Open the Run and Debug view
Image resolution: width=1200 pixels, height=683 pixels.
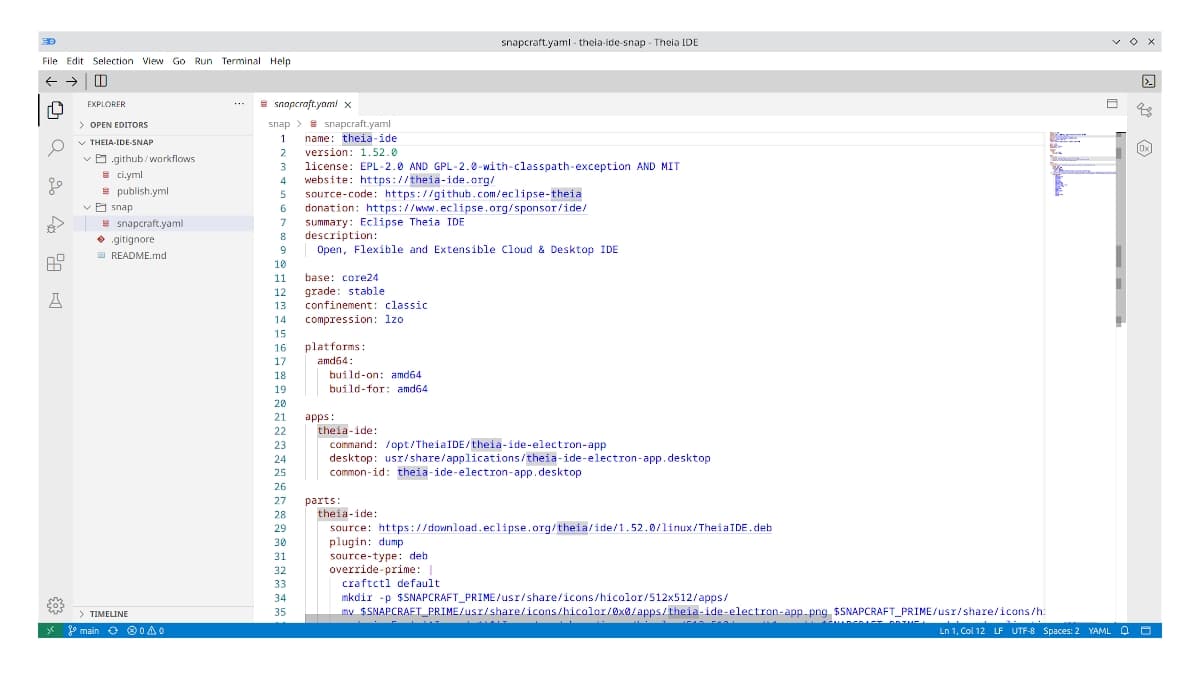click(56, 225)
